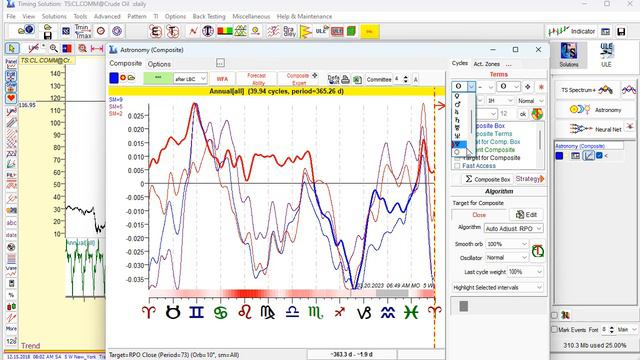
Task: Click the colorful pie ball icon beside ok
Action: [537, 114]
